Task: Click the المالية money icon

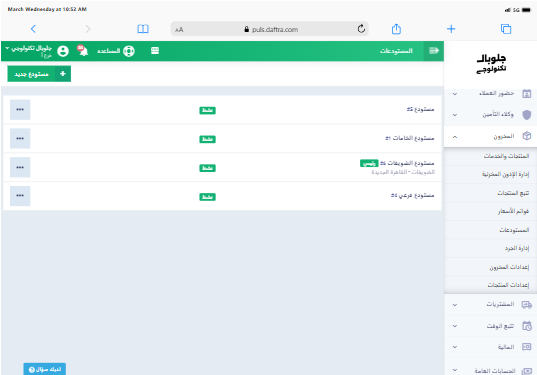Action: (x=527, y=347)
